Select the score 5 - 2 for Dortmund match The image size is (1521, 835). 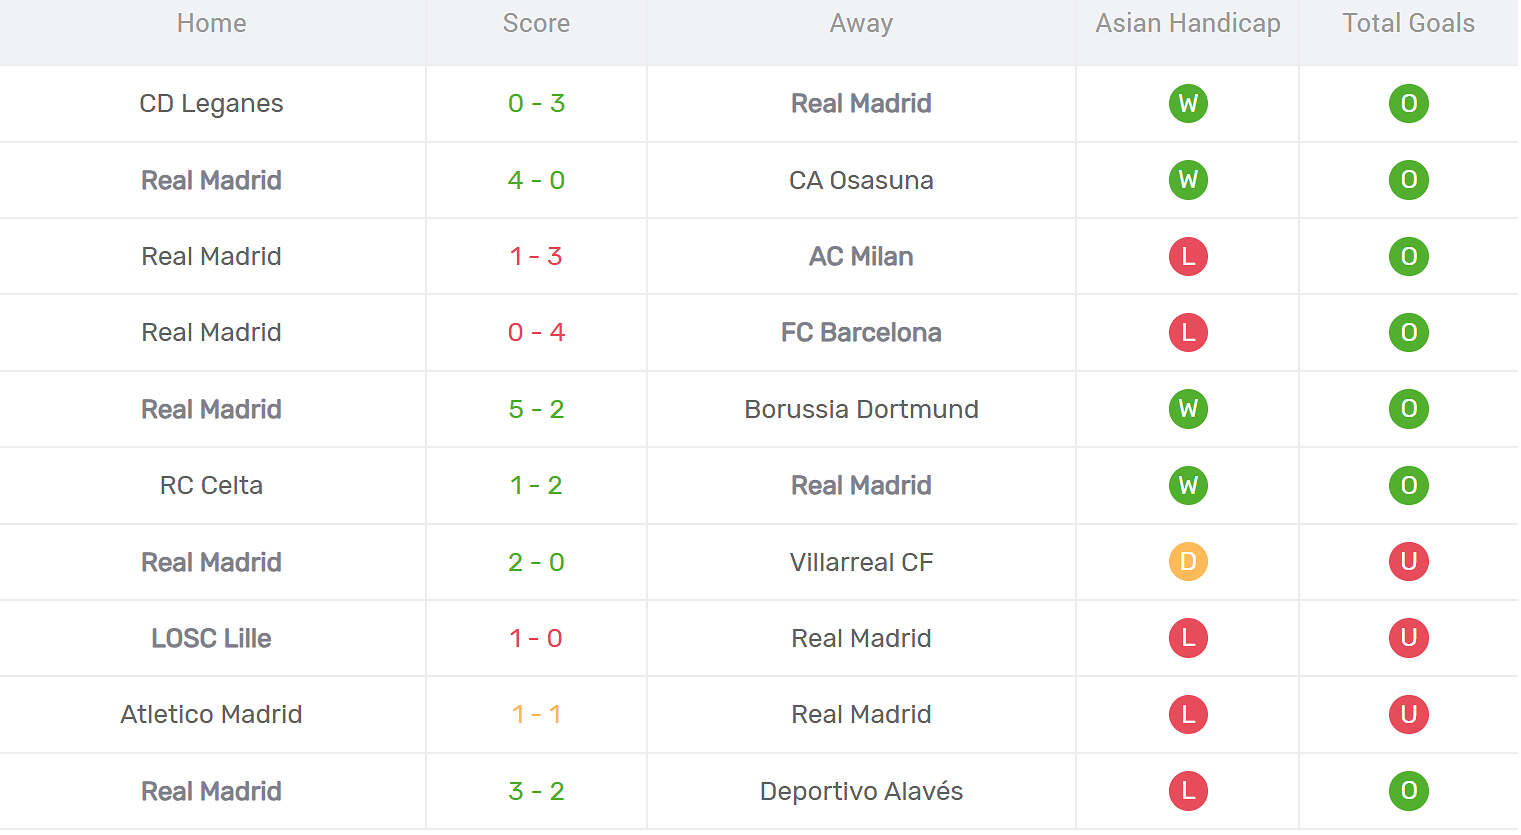tap(536, 409)
